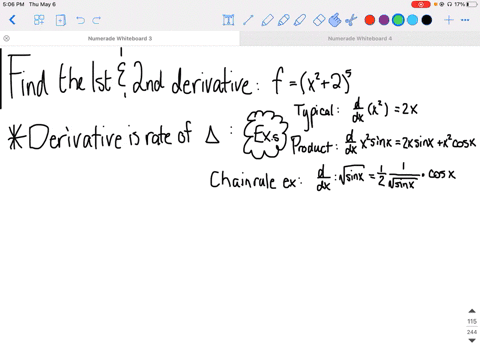The image size is (480, 360).
Task: Tap the battery indicator in status bar
Action: coord(472,4)
